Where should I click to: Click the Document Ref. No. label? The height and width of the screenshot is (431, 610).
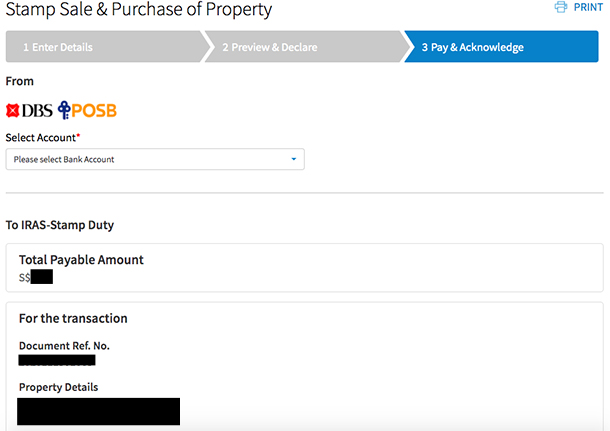[x=64, y=346]
